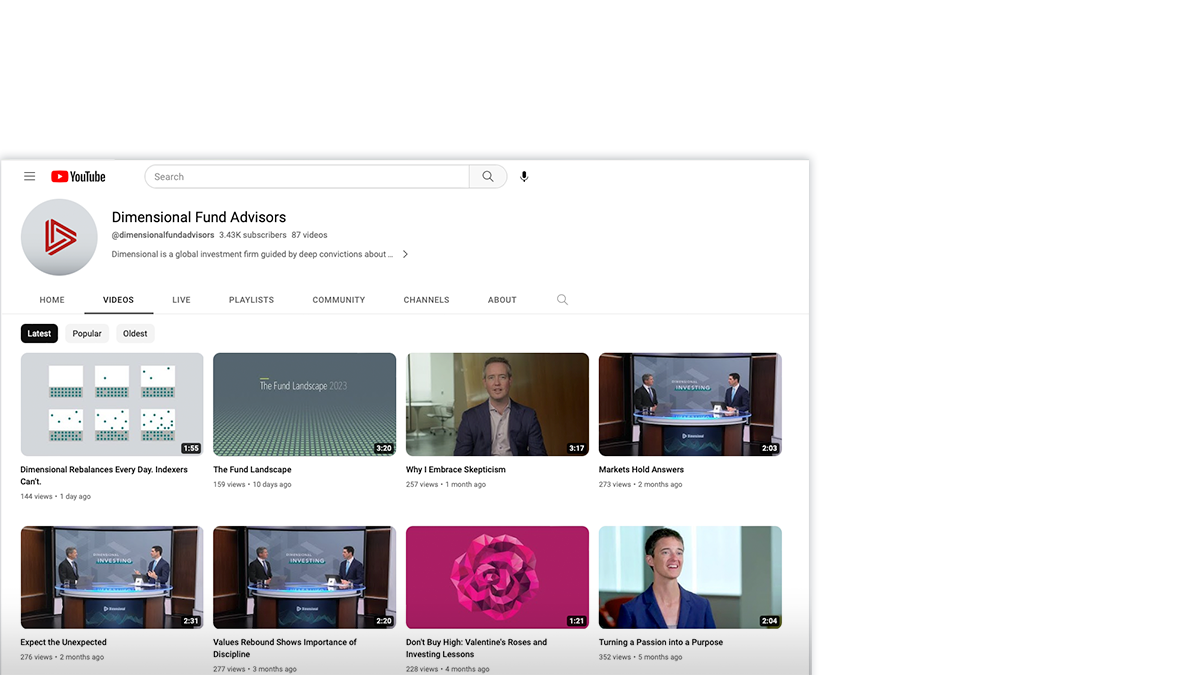Sort videos by Popular chip
The image size is (1200, 675).
[x=87, y=334]
